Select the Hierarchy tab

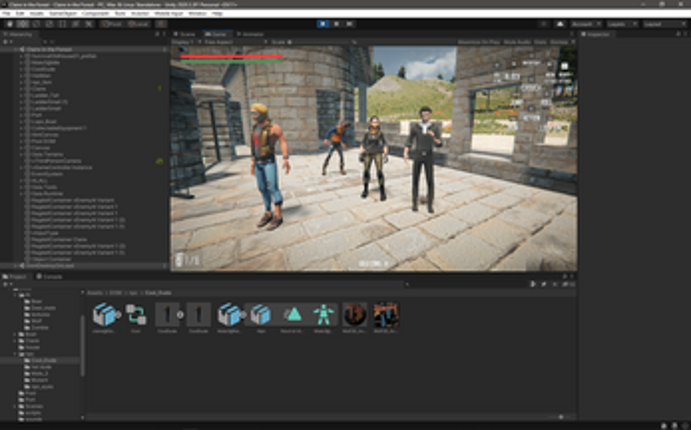[19, 34]
